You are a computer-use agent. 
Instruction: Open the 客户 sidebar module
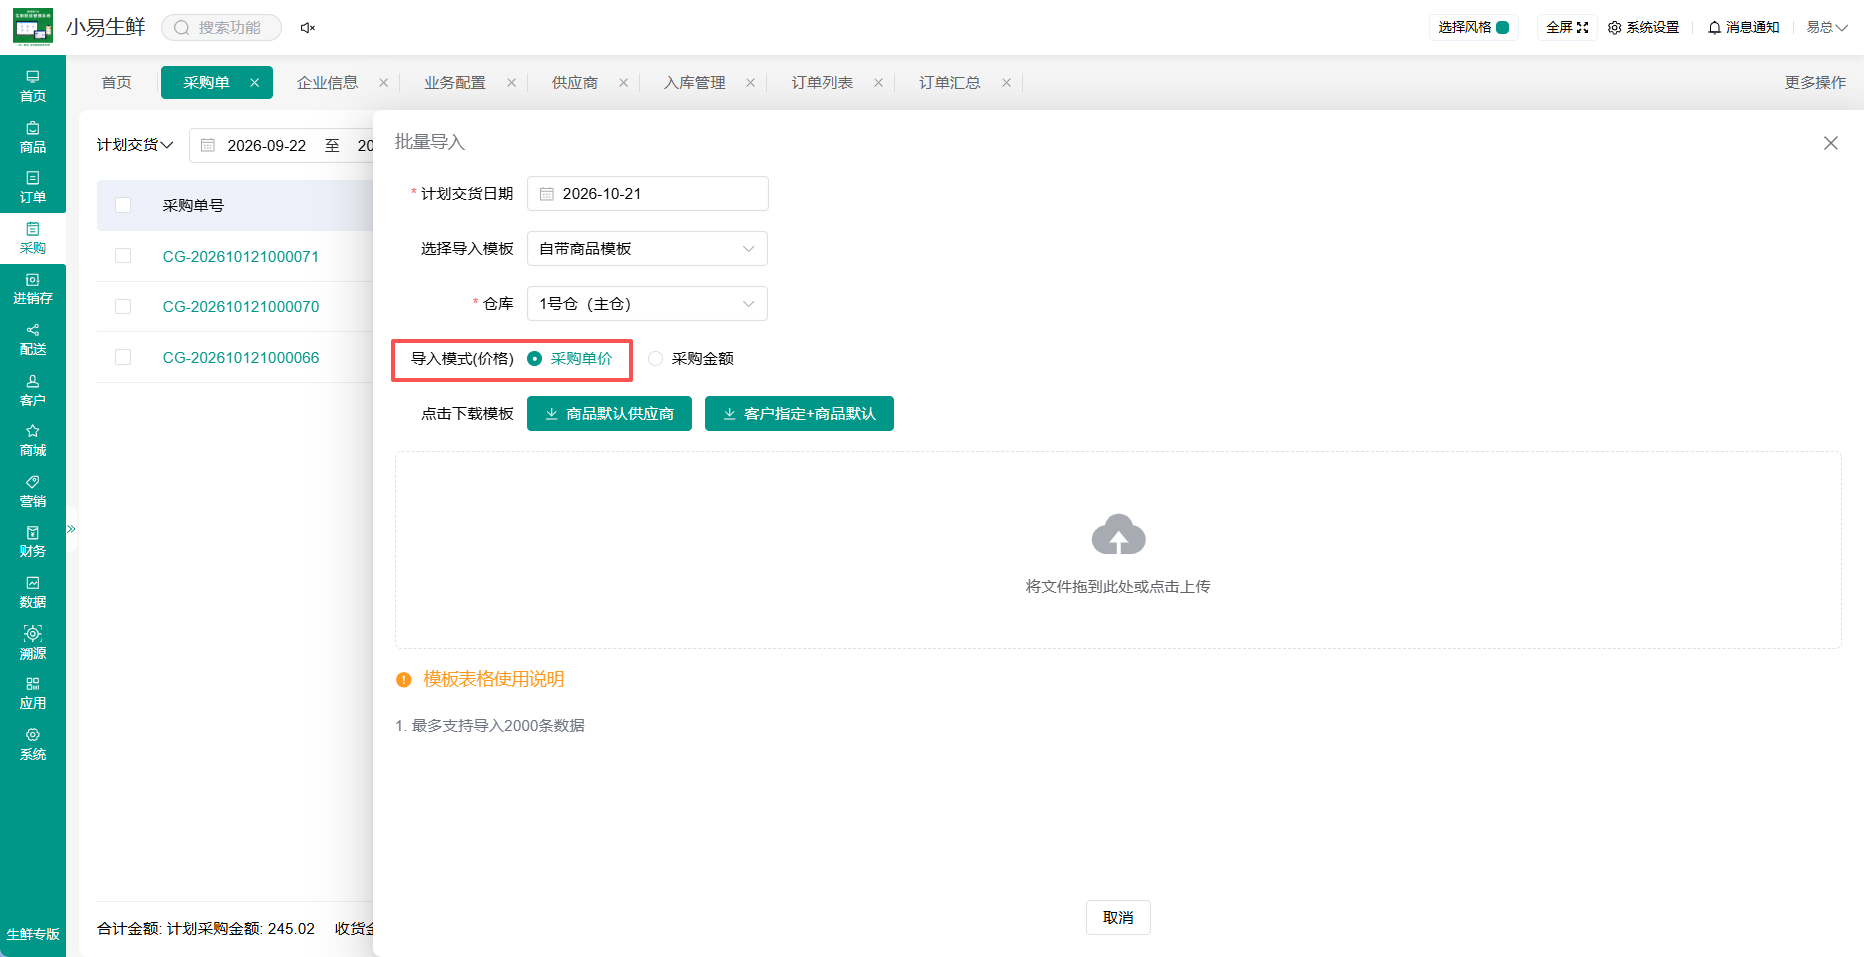[33, 390]
